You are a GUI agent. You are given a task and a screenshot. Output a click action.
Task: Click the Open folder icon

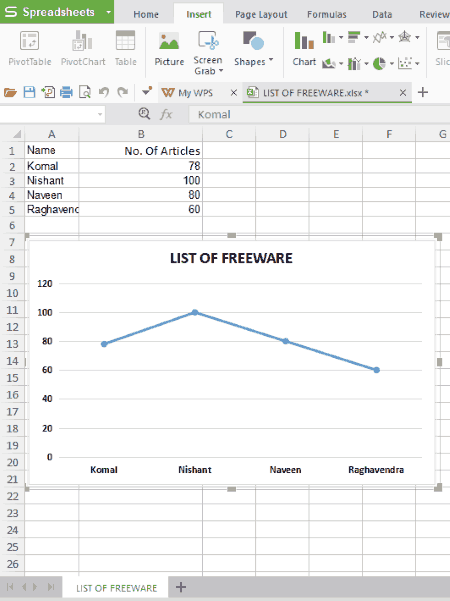pyautogui.click(x=10, y=92)
